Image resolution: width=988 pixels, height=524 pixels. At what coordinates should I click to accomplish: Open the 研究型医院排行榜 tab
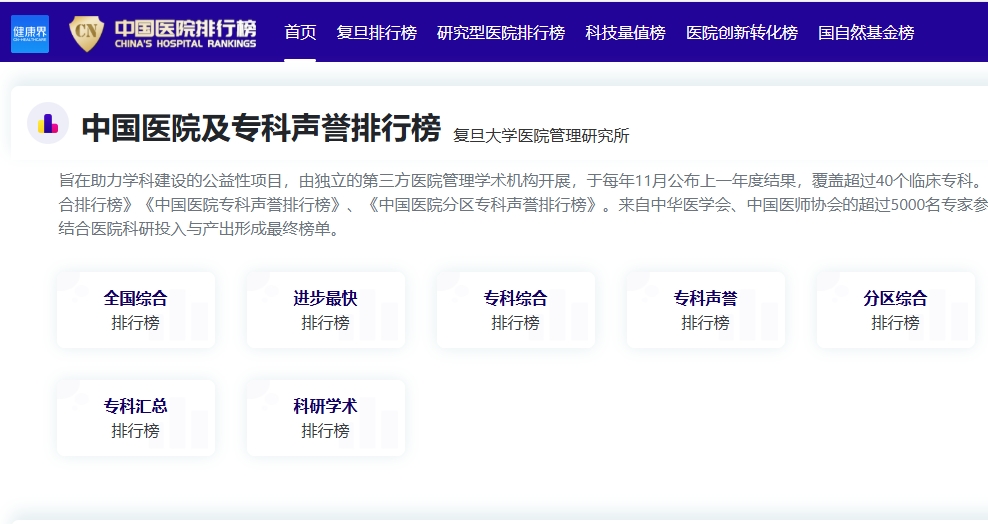[x=501, y=32]
